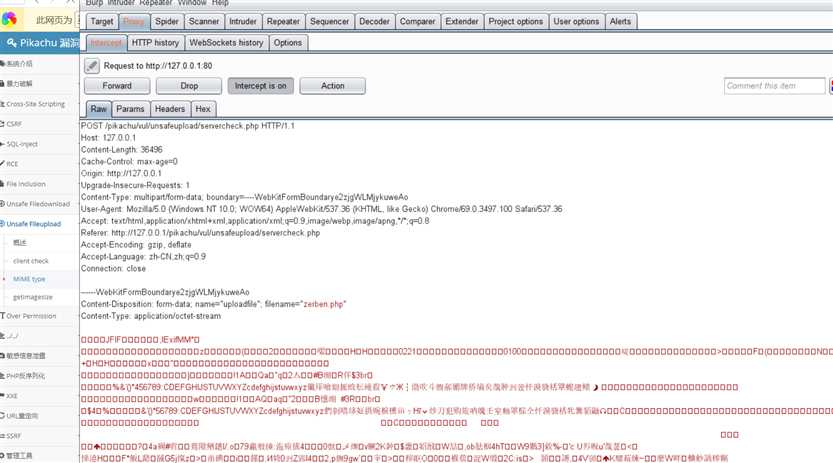Switch to the Headers view
Image resolution: width=833 pixels, height=463 pixels.
pos(170,109)
